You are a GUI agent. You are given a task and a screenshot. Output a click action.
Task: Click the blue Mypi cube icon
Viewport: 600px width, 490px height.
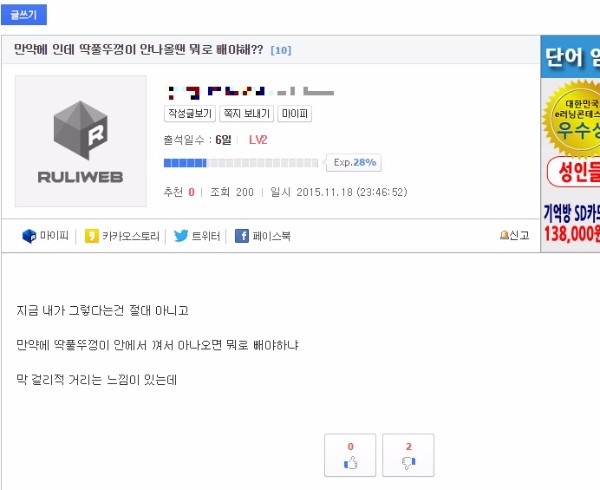pos(29,236)
